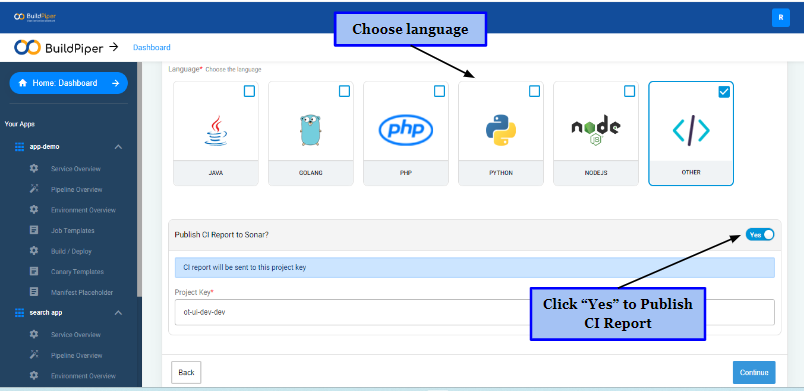
Task: Click the grid icon beside app-demo
Action: tap(19, 147)
